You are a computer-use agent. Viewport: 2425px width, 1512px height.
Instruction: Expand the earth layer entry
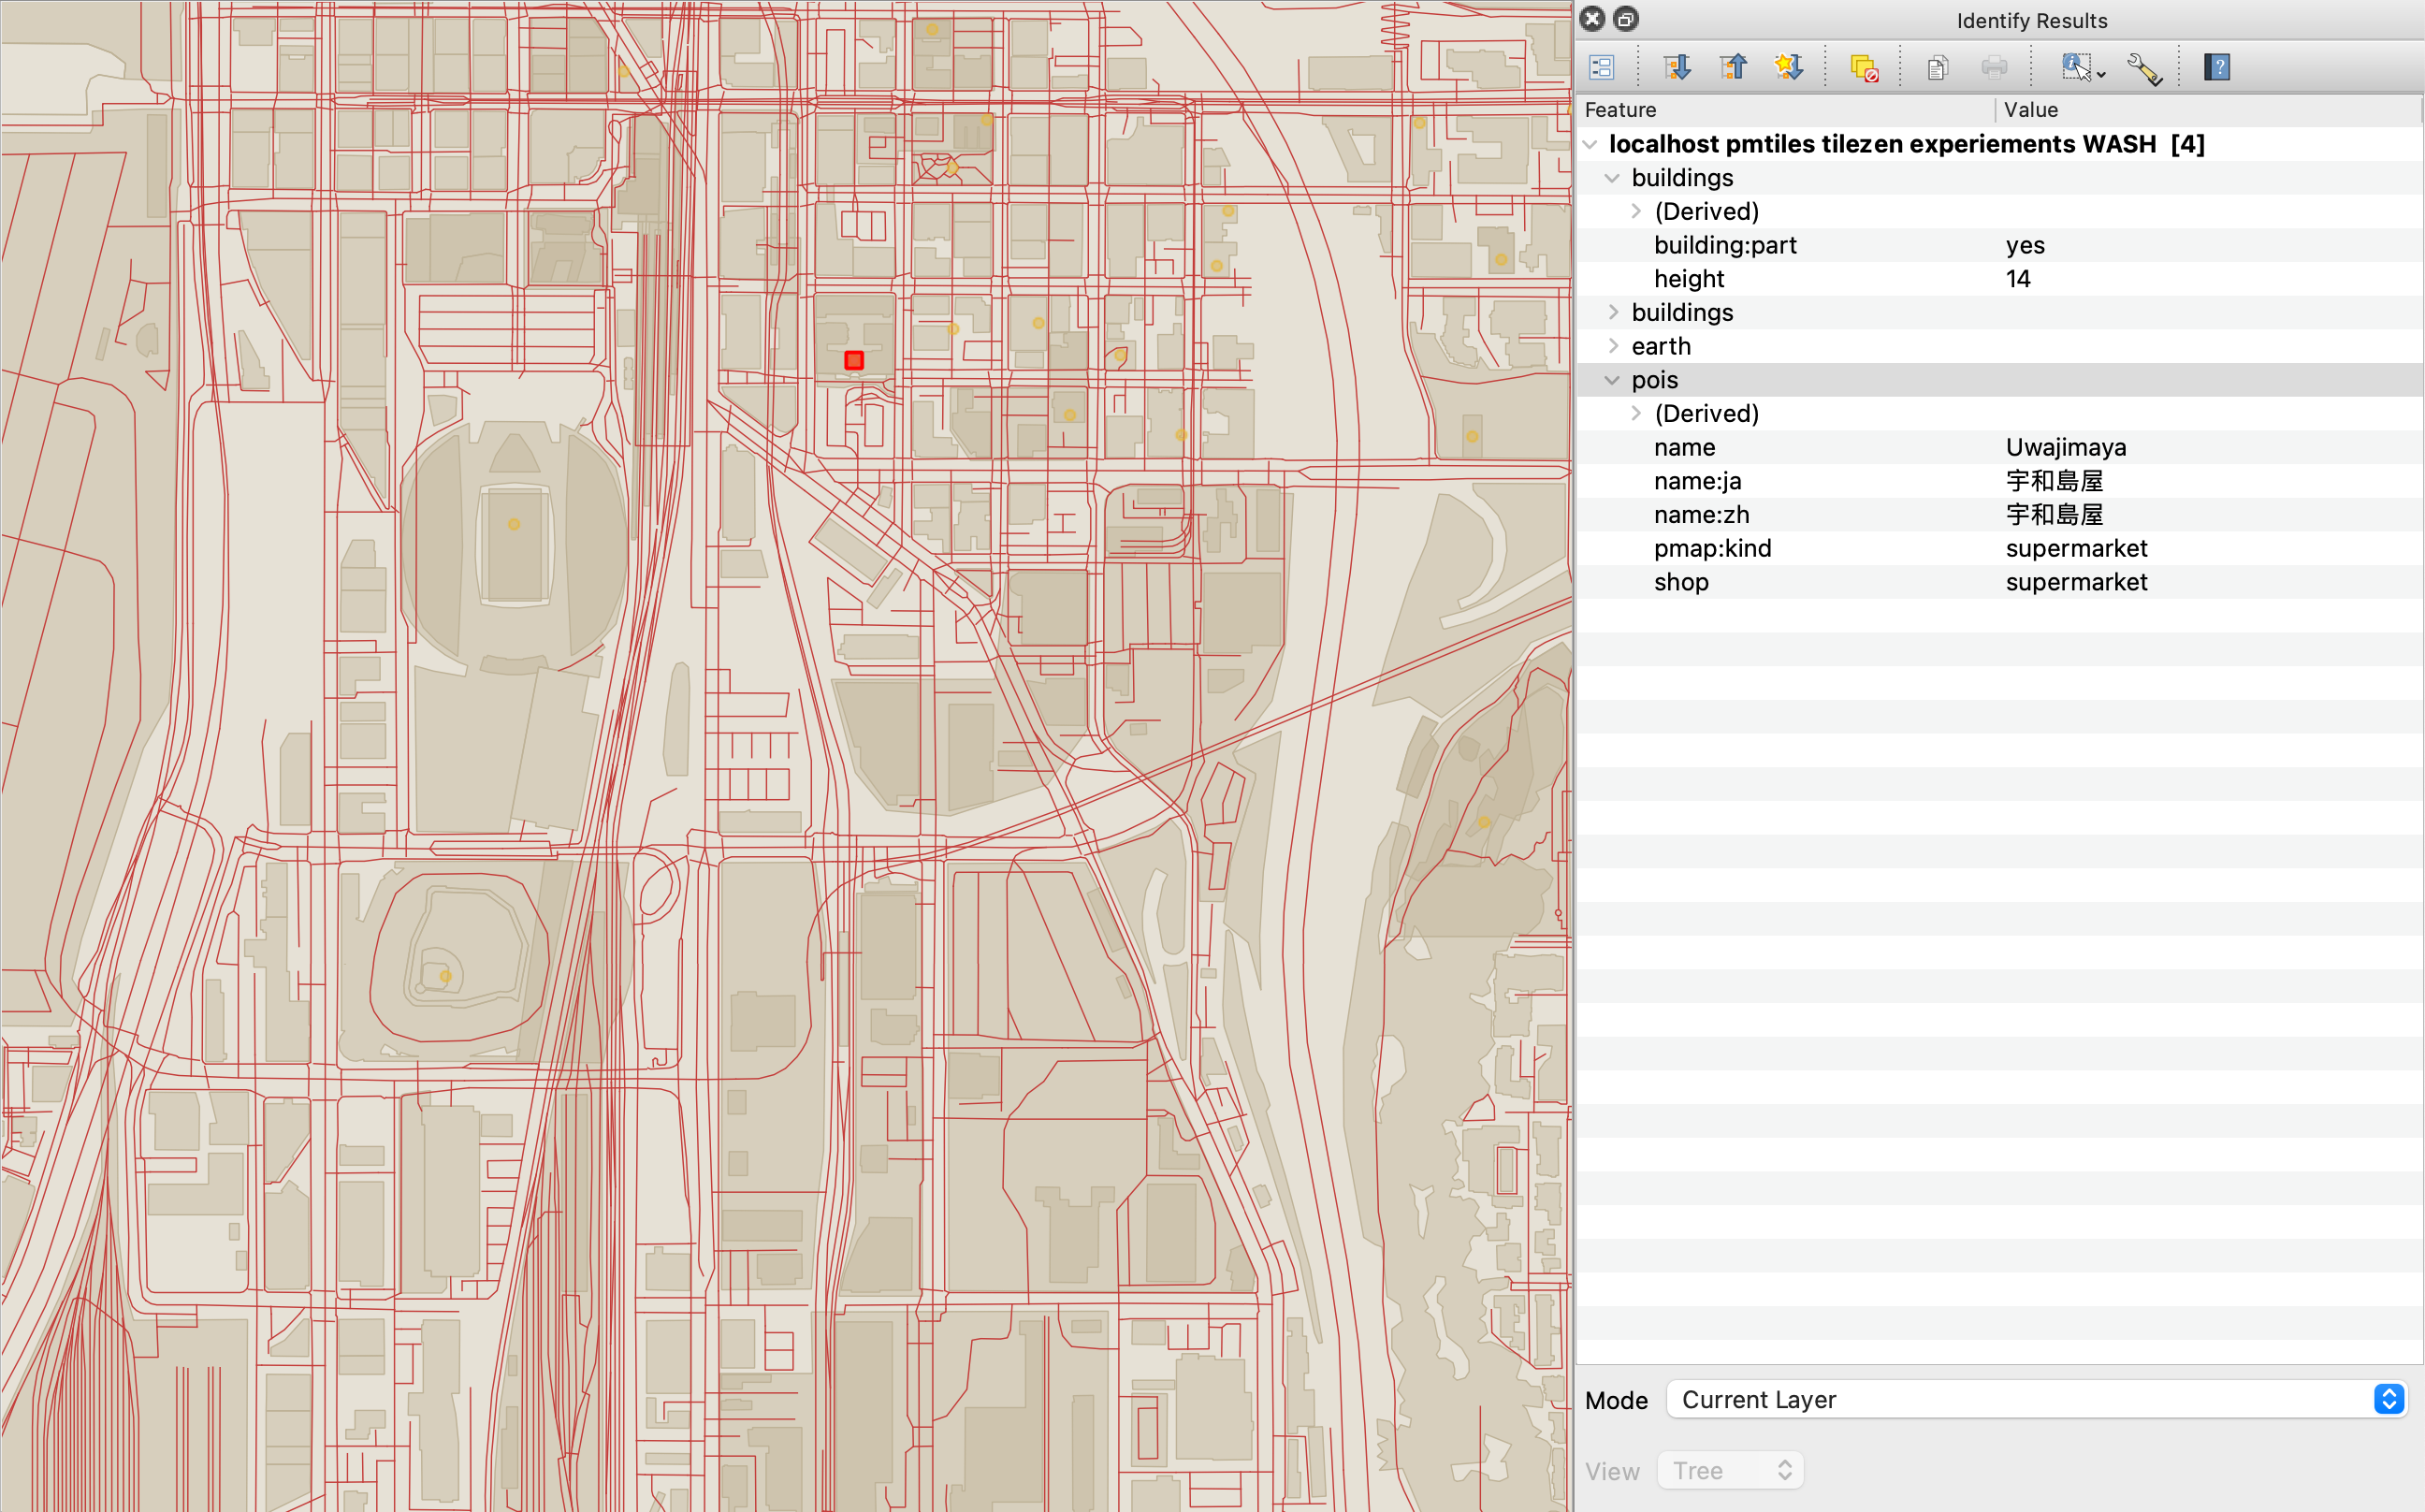(x=1614, y=346)
